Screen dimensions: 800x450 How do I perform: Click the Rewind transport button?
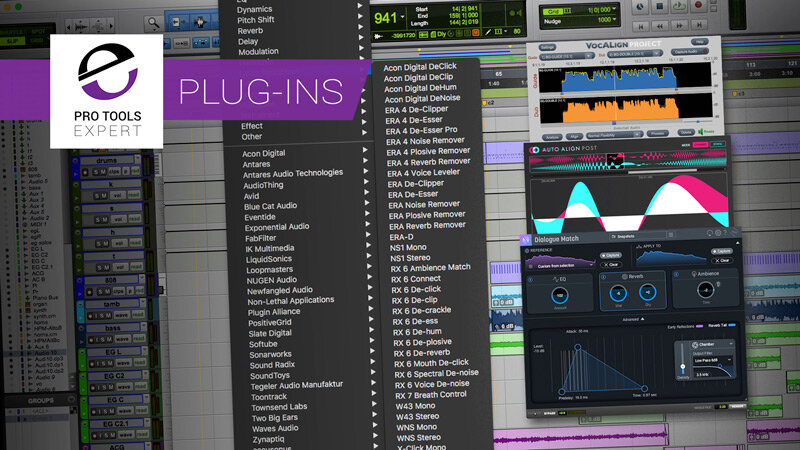click(660, 26)
